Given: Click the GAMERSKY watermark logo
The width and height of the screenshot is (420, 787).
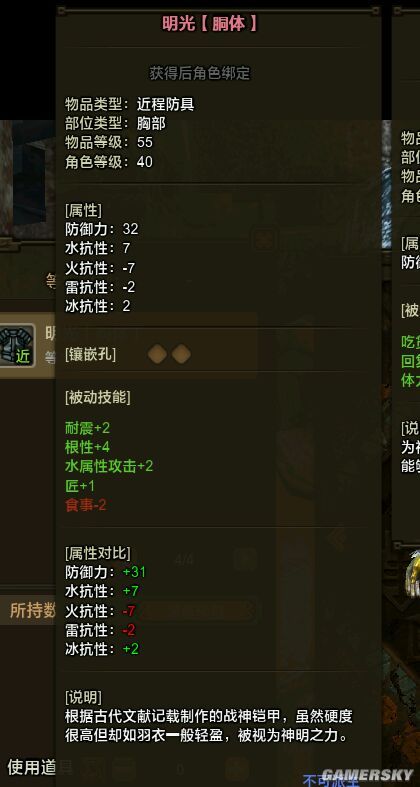Looking at the screenshot, I should 367,774.
